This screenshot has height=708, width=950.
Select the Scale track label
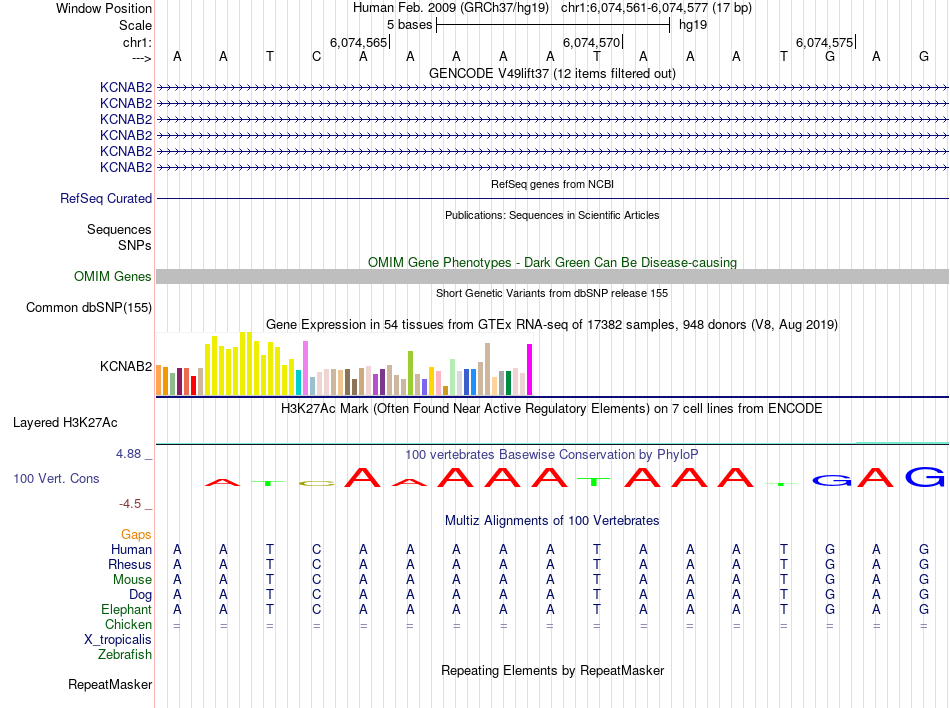pyautogui.click(x=135, y=25)
